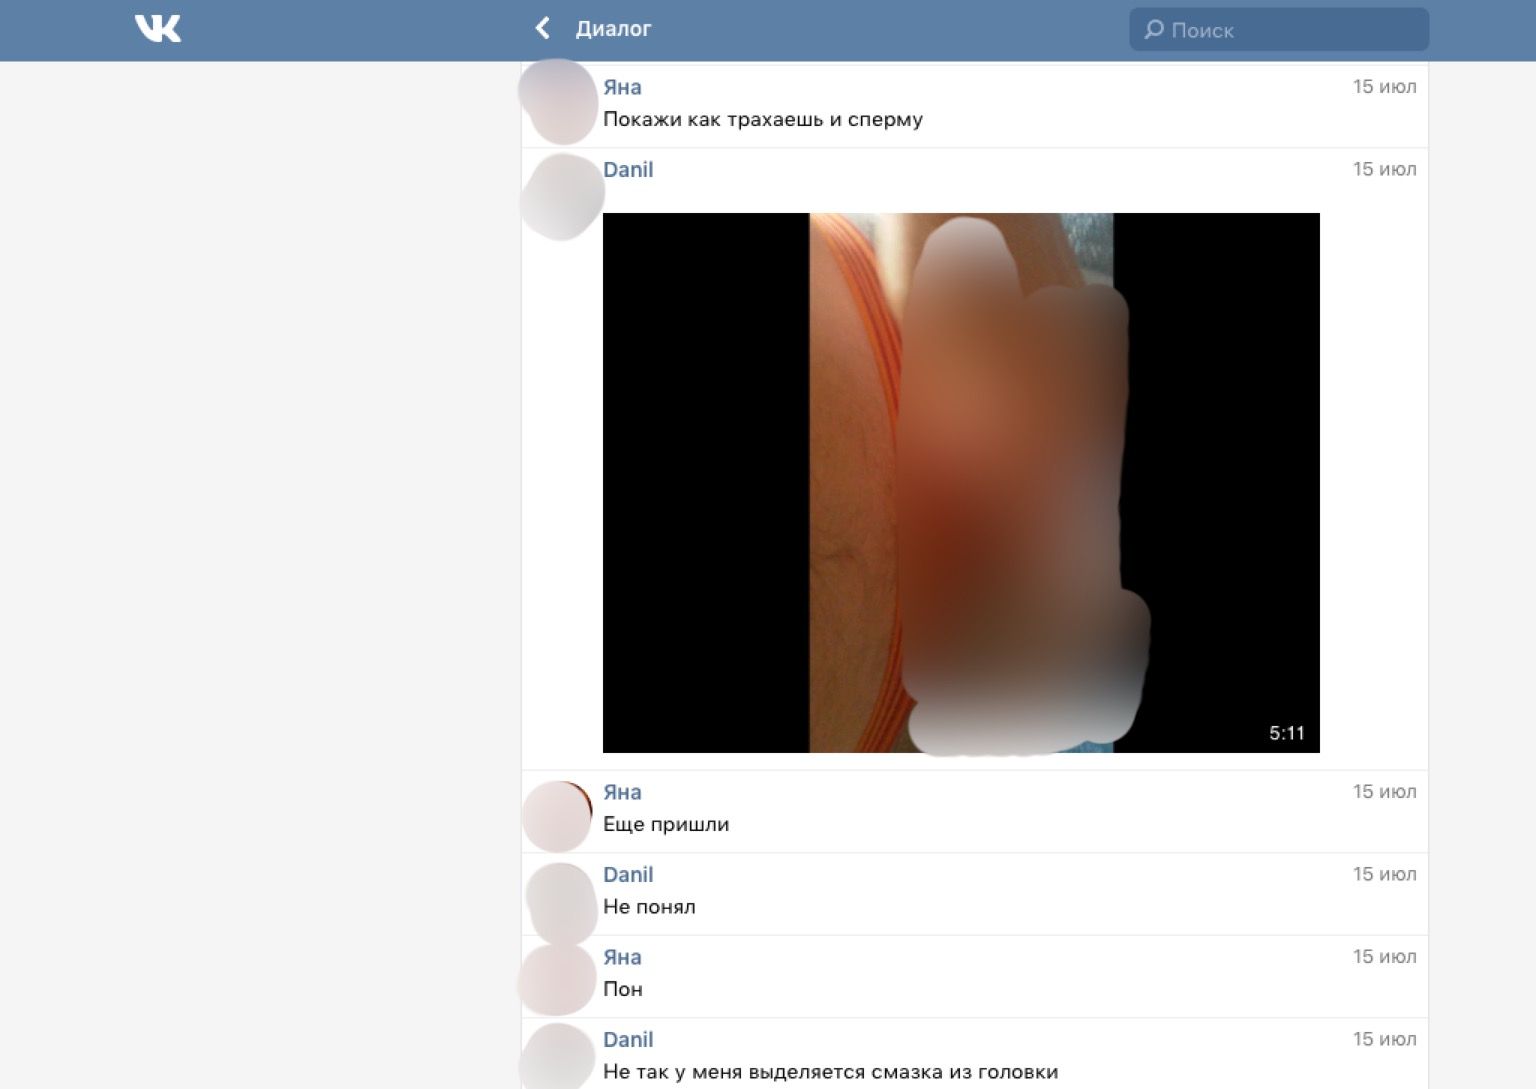Click Яна's avatar next to 'Еще пришли'

click(558, 816)
